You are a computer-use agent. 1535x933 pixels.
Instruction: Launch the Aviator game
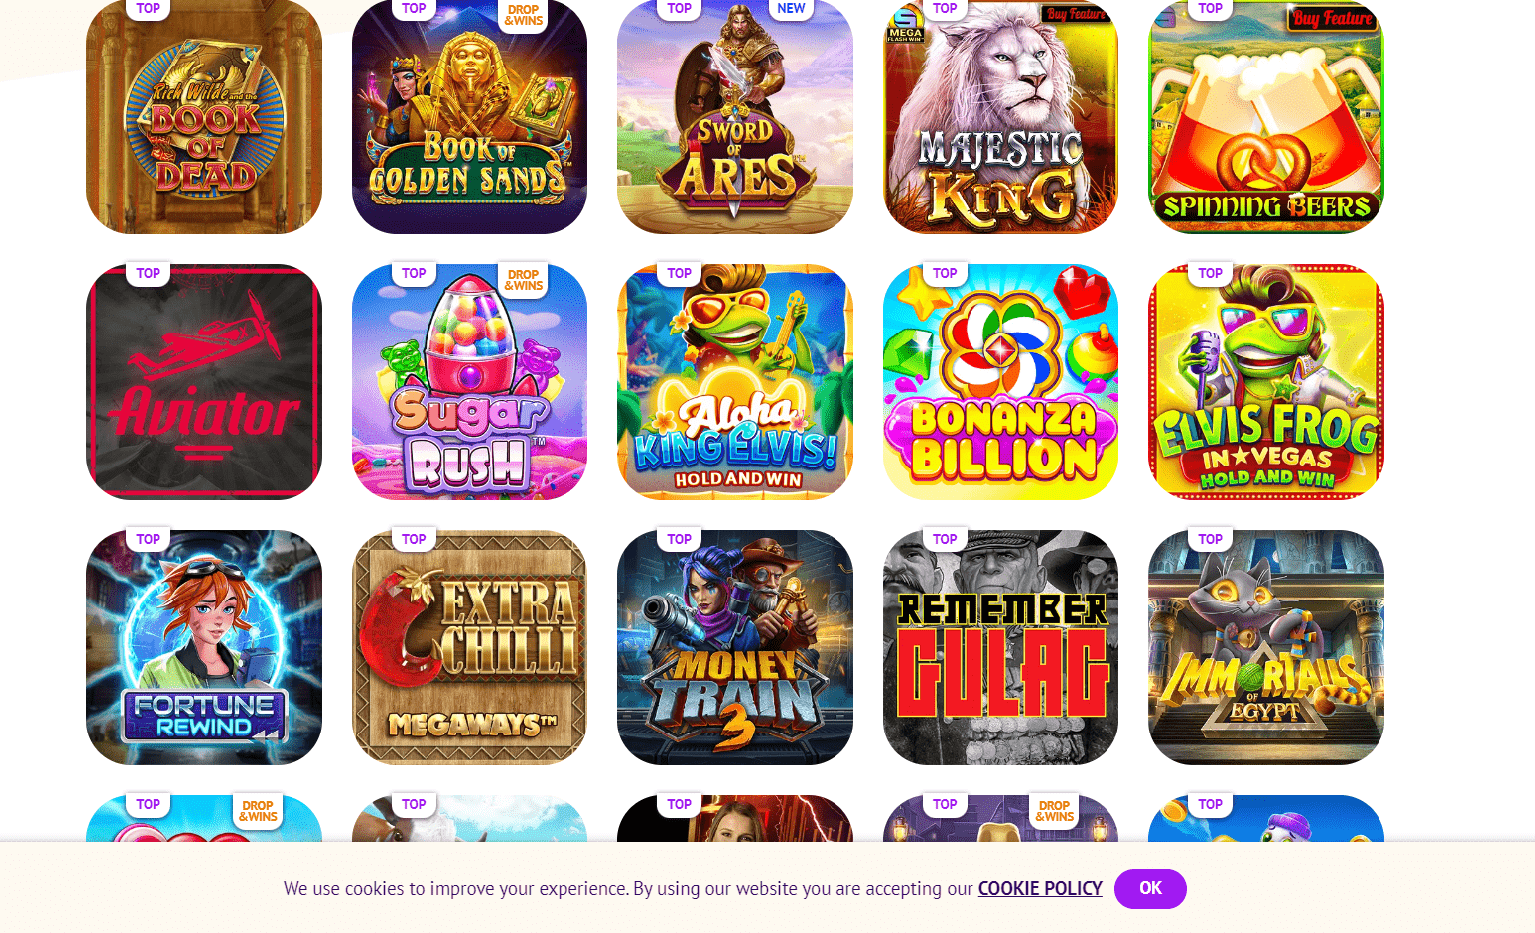204,382
